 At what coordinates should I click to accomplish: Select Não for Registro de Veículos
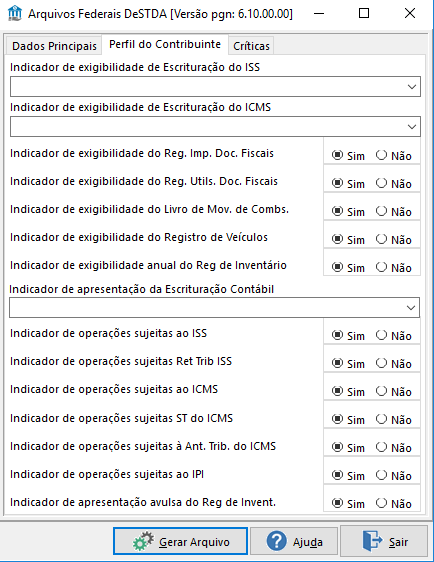381,239
